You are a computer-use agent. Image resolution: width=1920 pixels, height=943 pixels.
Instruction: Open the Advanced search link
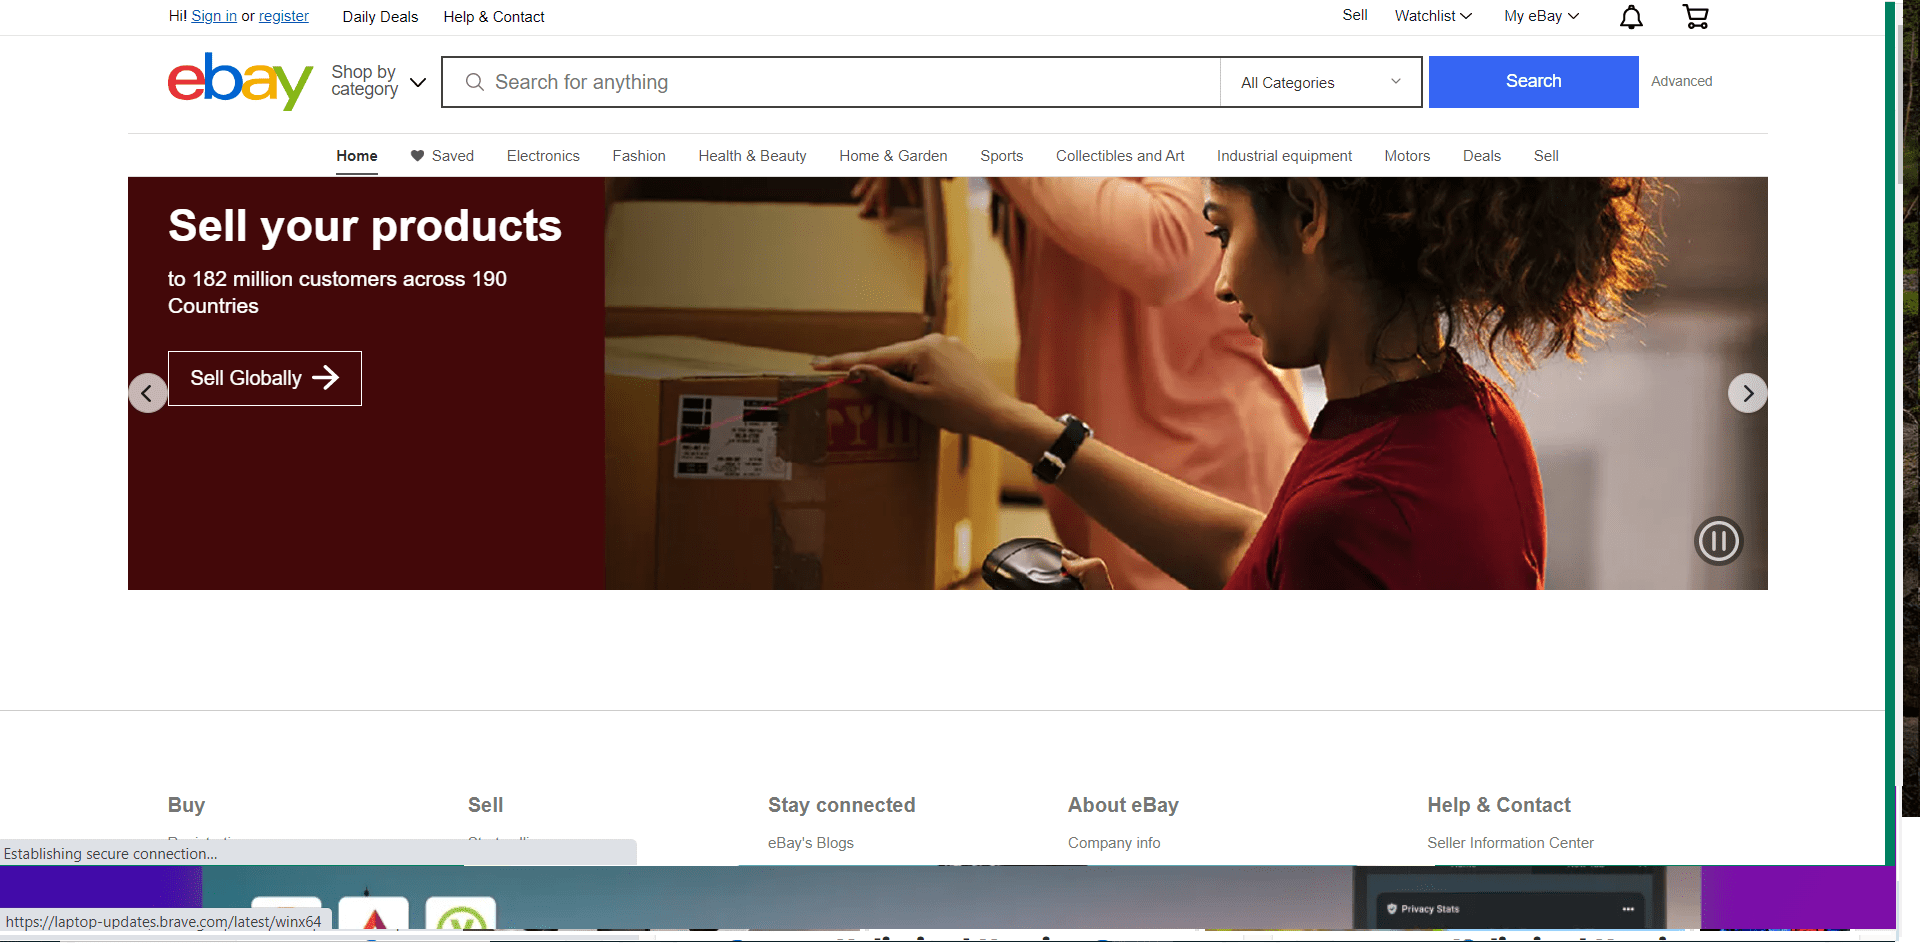point(1681,81)
